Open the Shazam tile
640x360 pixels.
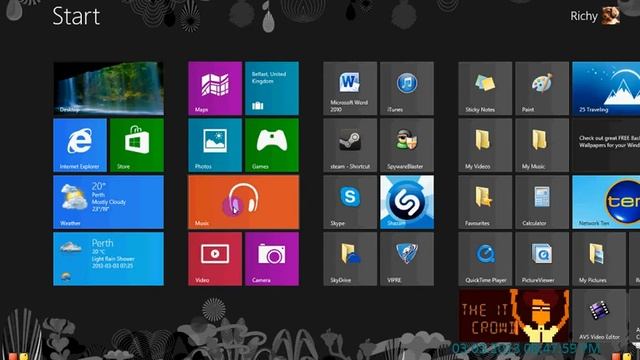[407, 202]
